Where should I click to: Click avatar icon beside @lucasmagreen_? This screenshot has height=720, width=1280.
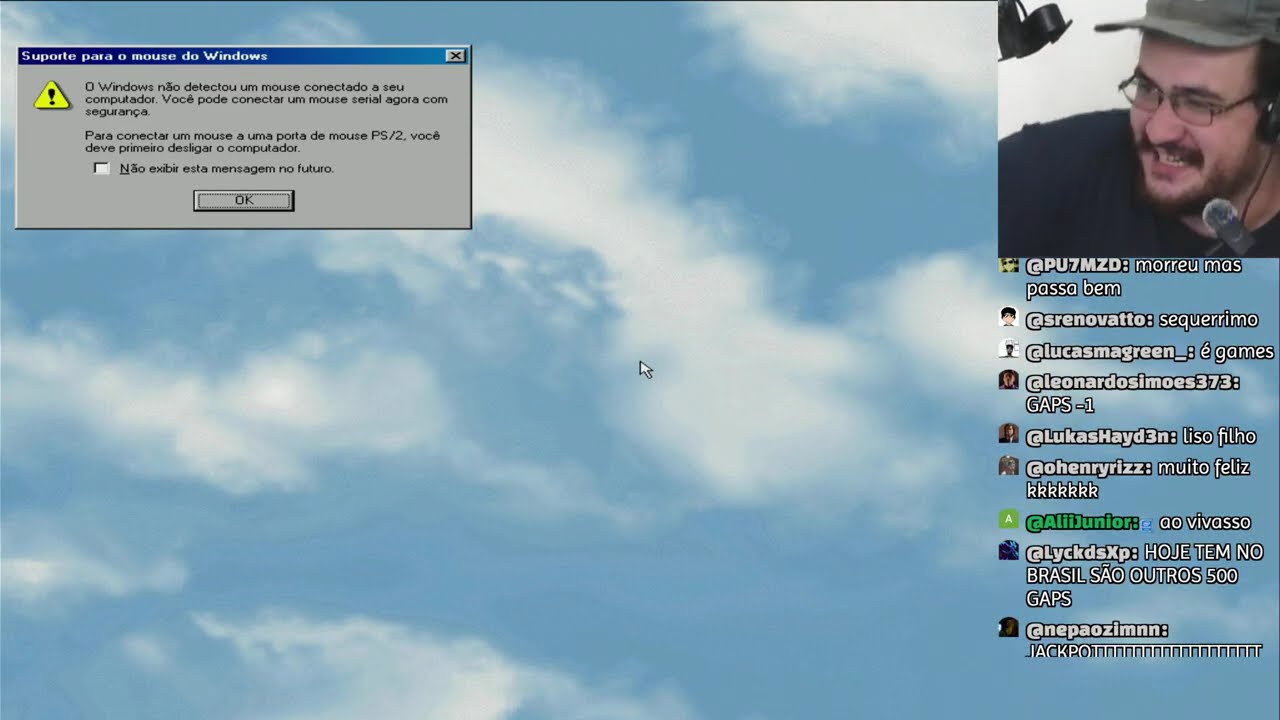tap(1008, 350)
